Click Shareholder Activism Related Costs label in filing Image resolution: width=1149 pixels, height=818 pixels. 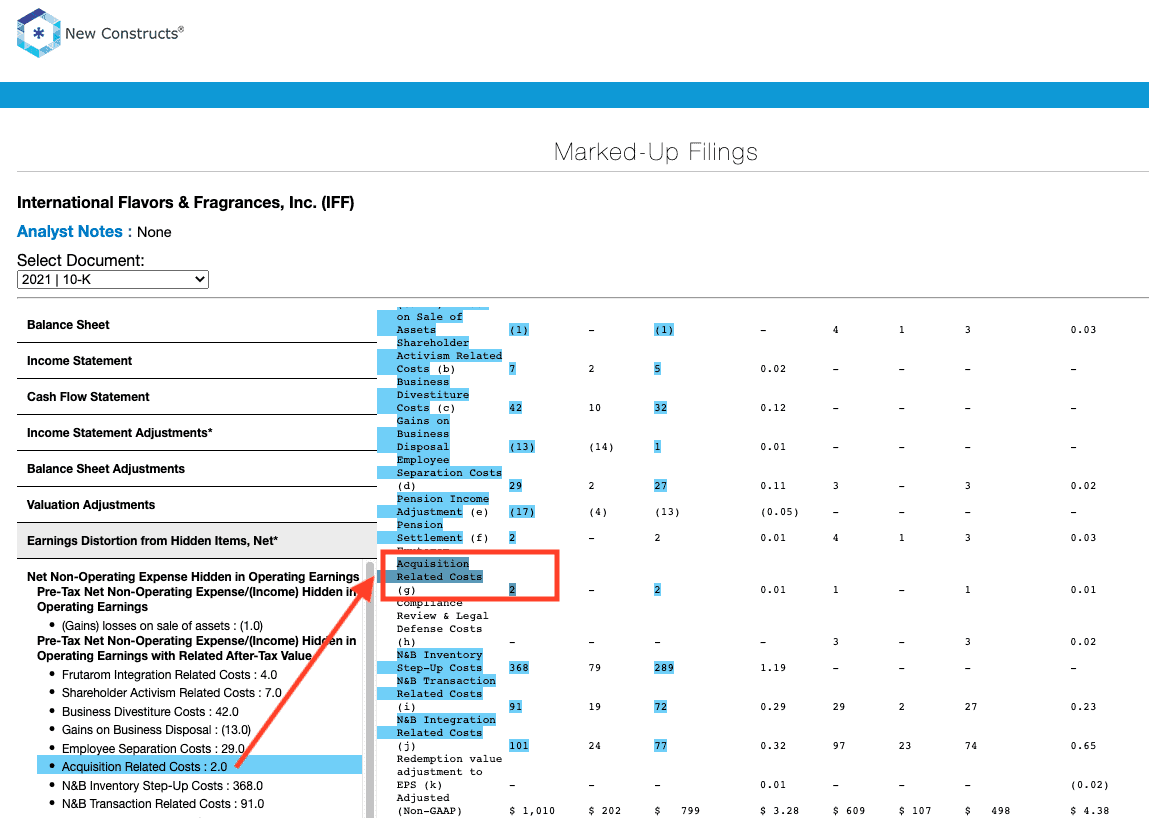click(448, 355)
